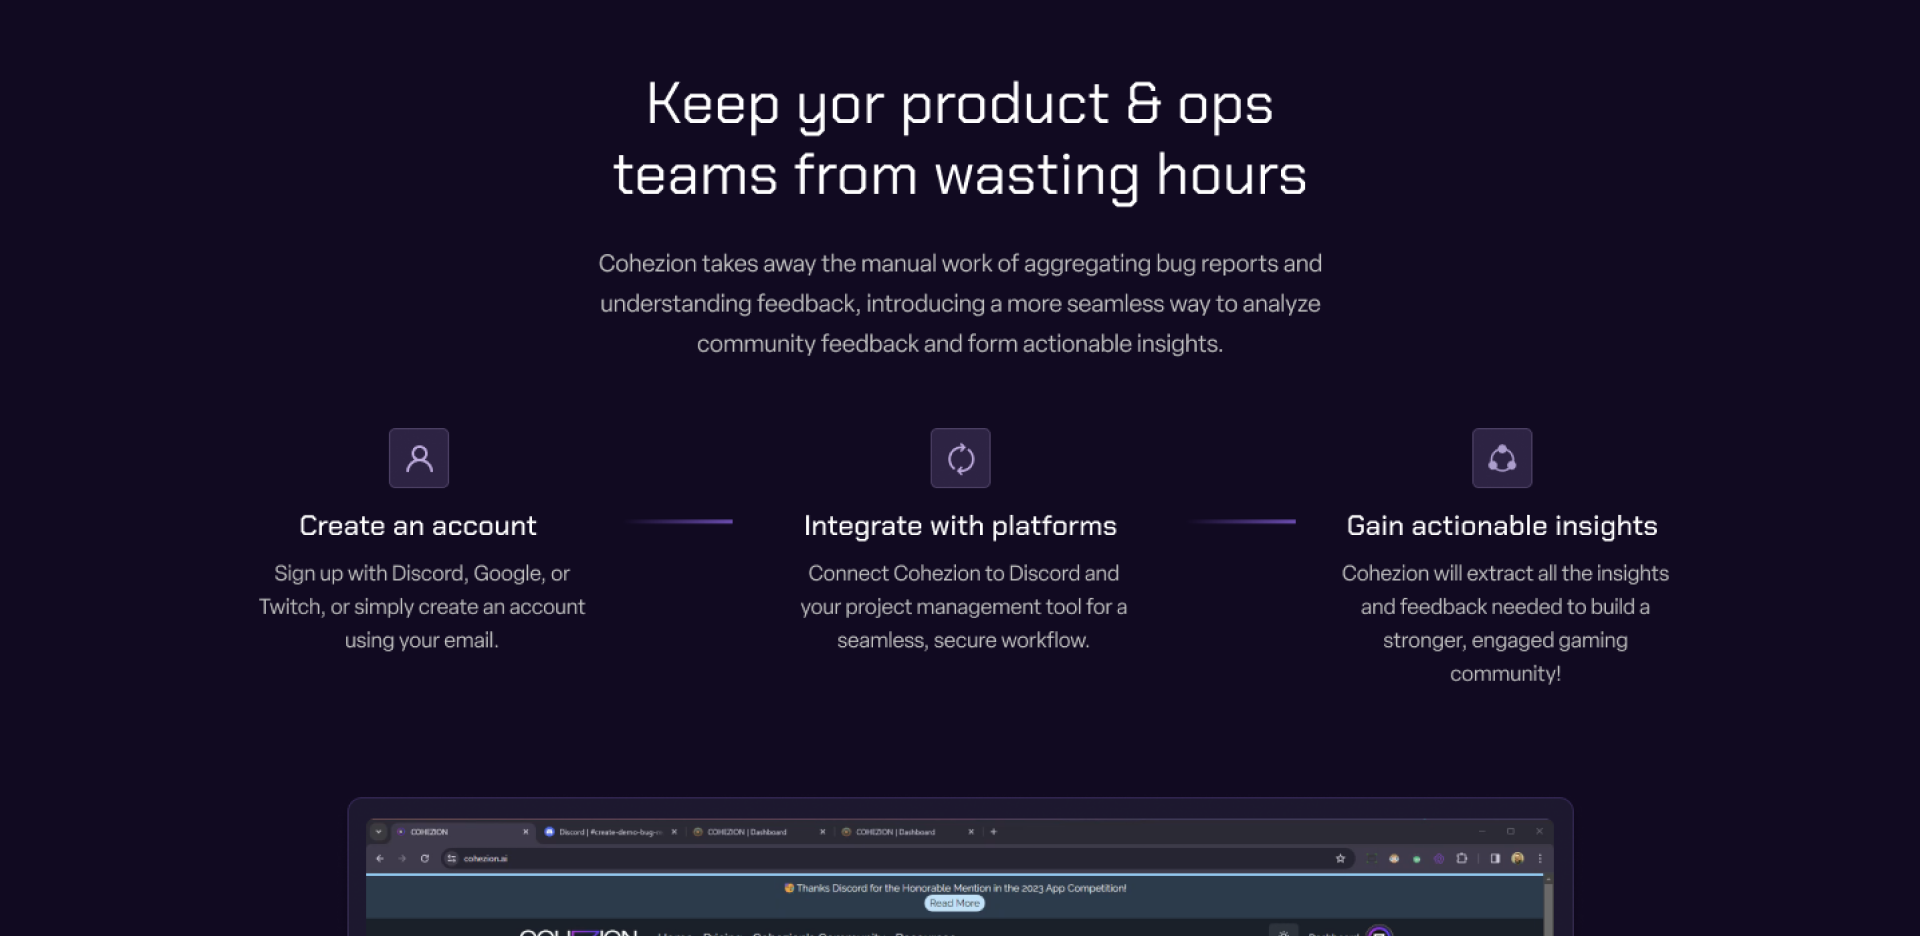Click the user account icon above Create an account
The image size is (1920, 936).
coord(419,458)
